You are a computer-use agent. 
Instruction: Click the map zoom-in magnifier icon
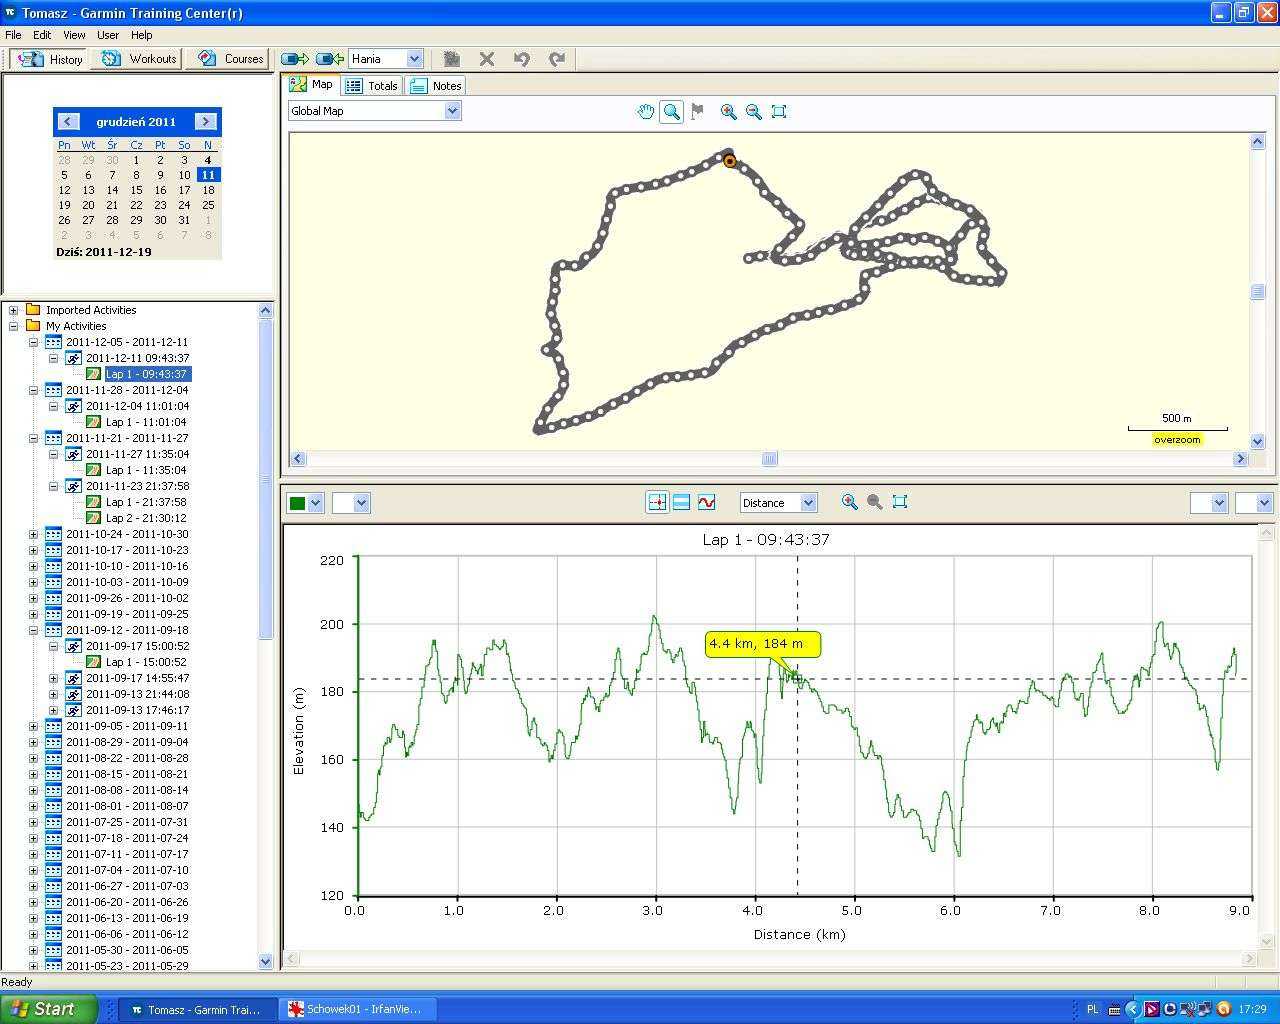click(x=729, y=112)
